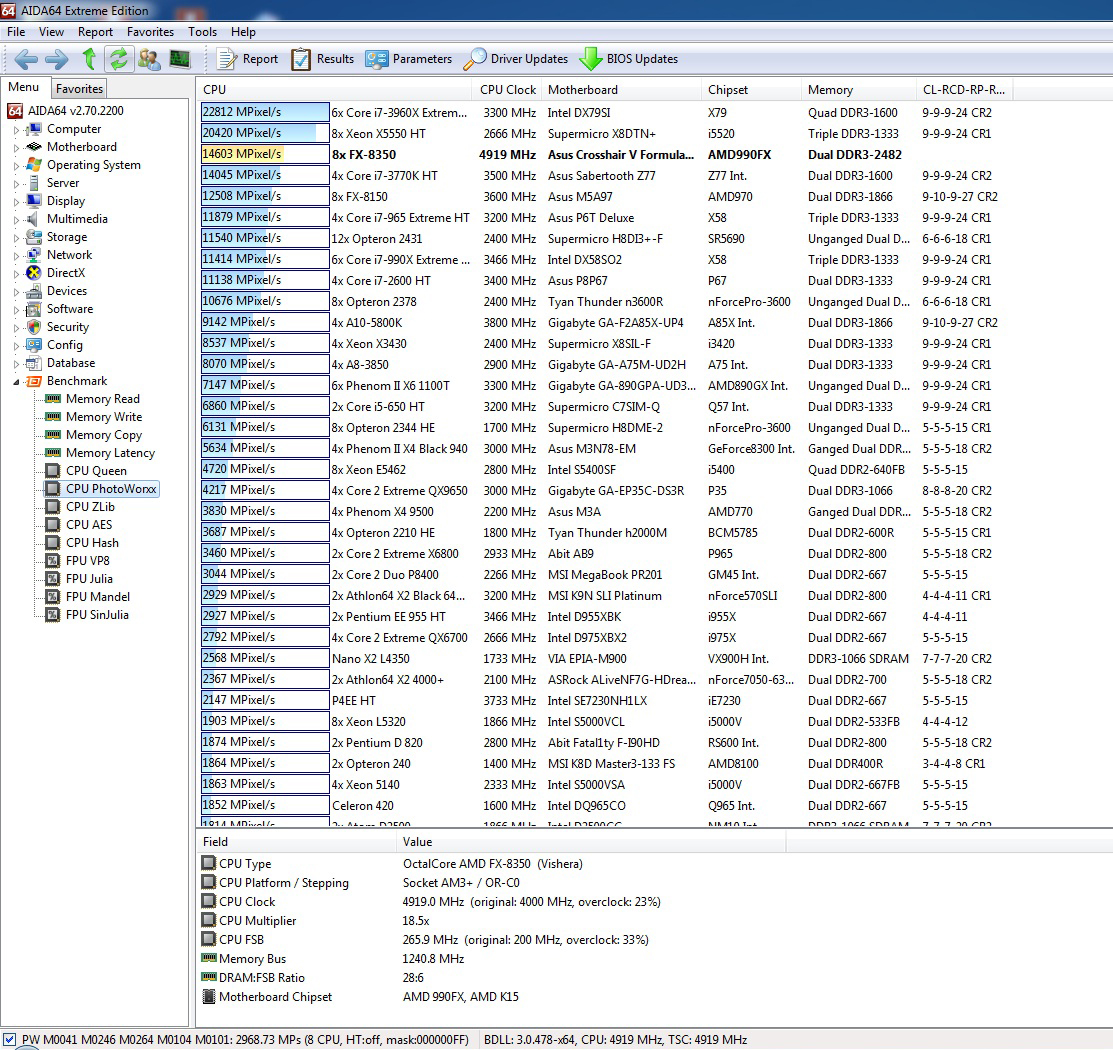Switch to the Menu tab
Screen dimensions: 1113x1050
tap(23, 87)
